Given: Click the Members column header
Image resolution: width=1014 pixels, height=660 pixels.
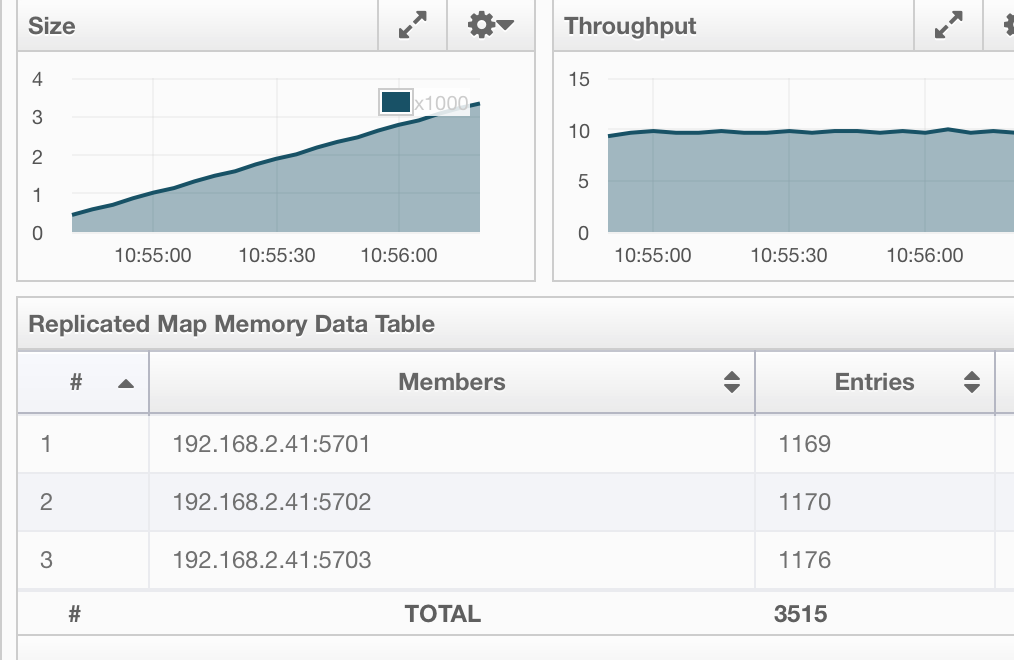Looking at the screenshot, I should (x=451, y=382).
